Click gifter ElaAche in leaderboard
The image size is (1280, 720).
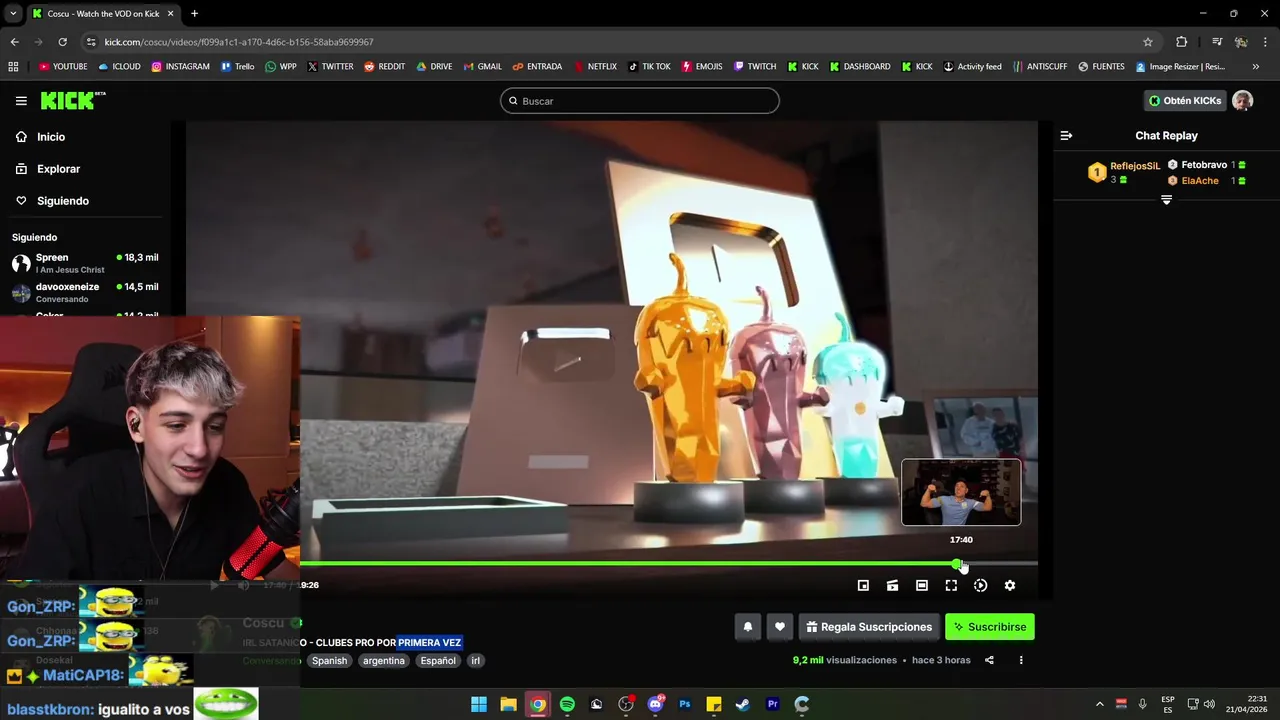pos(1200,181)
